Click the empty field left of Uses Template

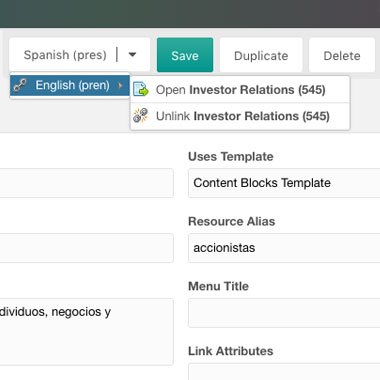point(86,183)
